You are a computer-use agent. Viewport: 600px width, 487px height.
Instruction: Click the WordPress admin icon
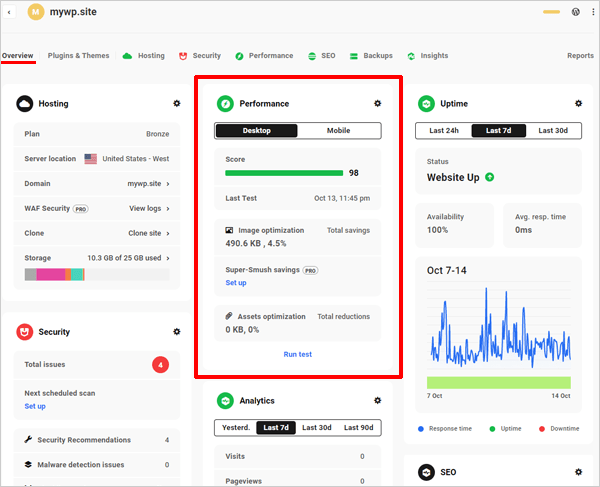(576, 12)
